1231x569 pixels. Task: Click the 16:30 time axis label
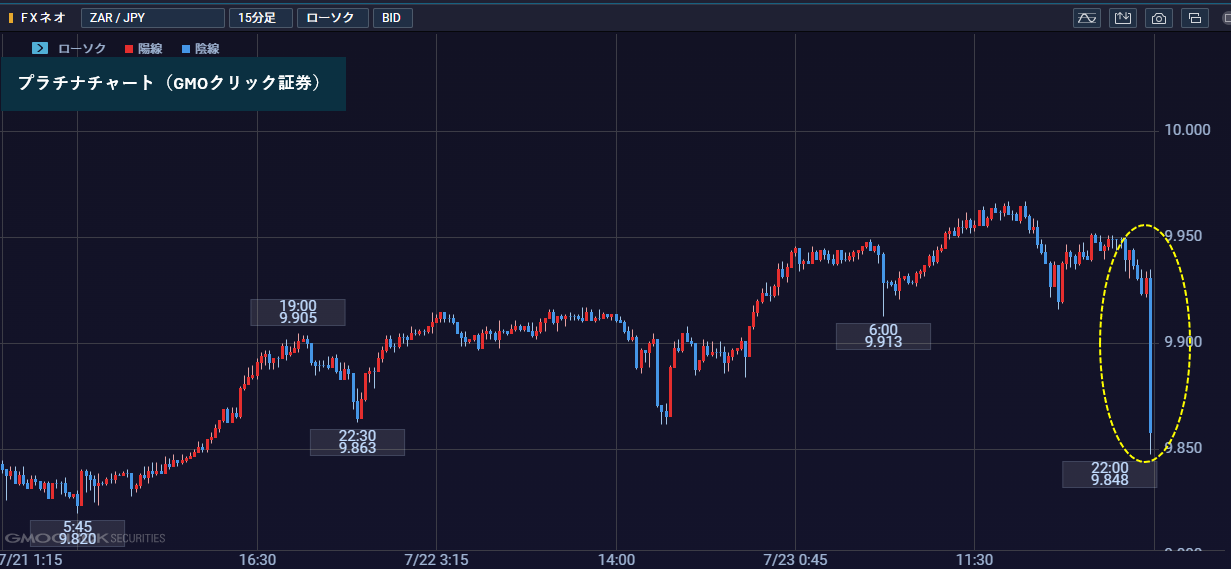[257, 560]
